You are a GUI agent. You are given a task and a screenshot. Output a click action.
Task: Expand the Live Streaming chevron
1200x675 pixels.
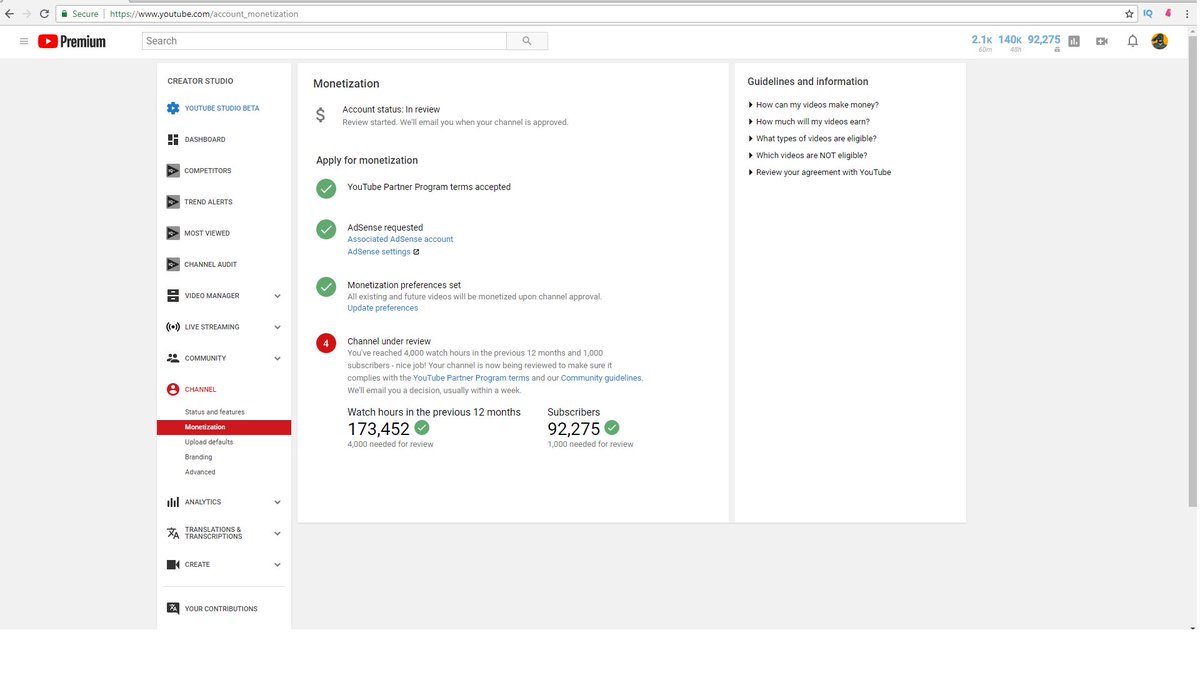[277, 327]
